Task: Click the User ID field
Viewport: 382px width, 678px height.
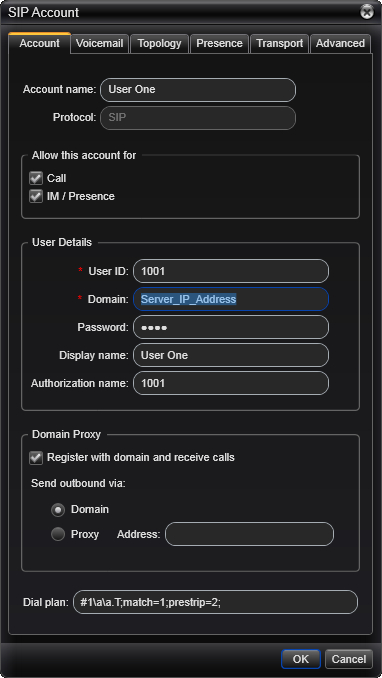Action: click(231, 271)
